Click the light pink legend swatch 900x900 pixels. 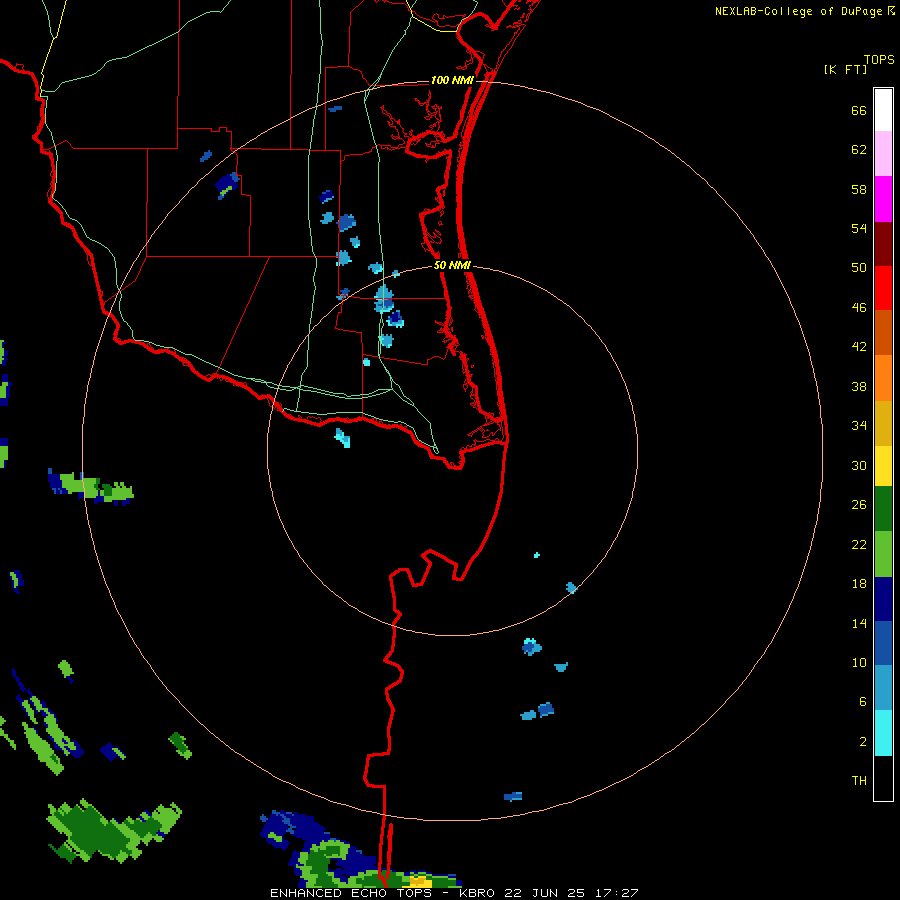tap(883, 153)
